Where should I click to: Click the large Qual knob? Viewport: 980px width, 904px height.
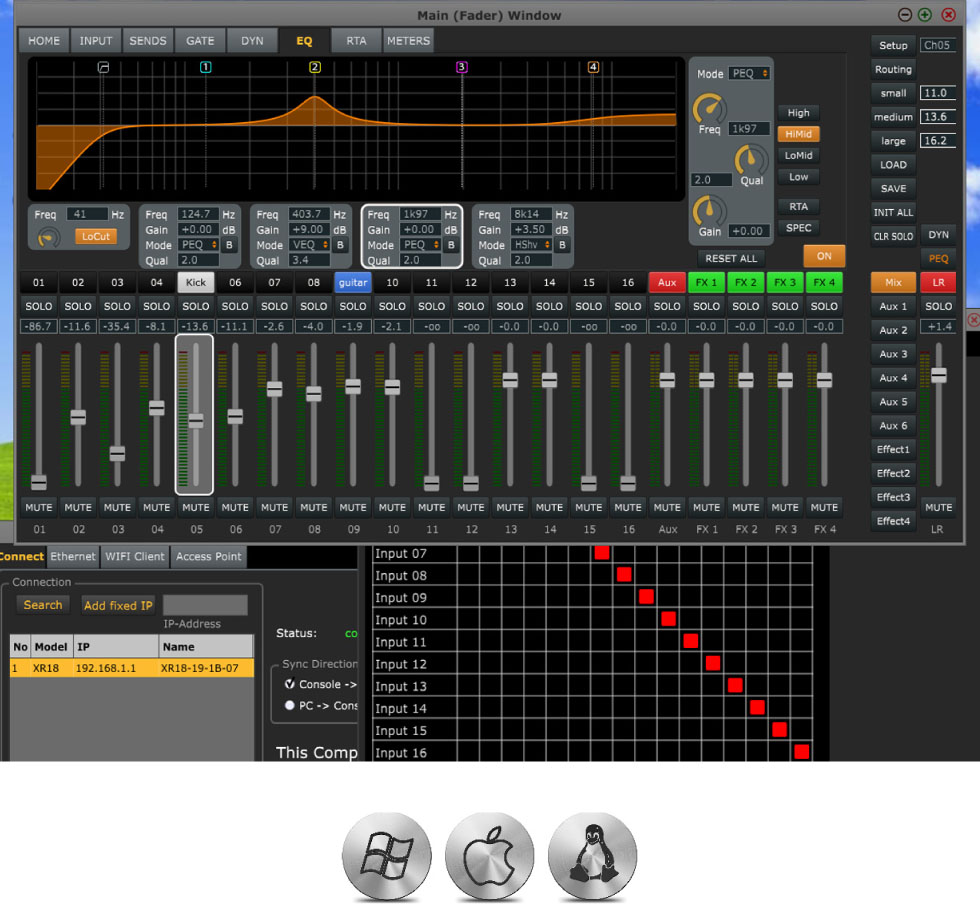click(750, 161)
